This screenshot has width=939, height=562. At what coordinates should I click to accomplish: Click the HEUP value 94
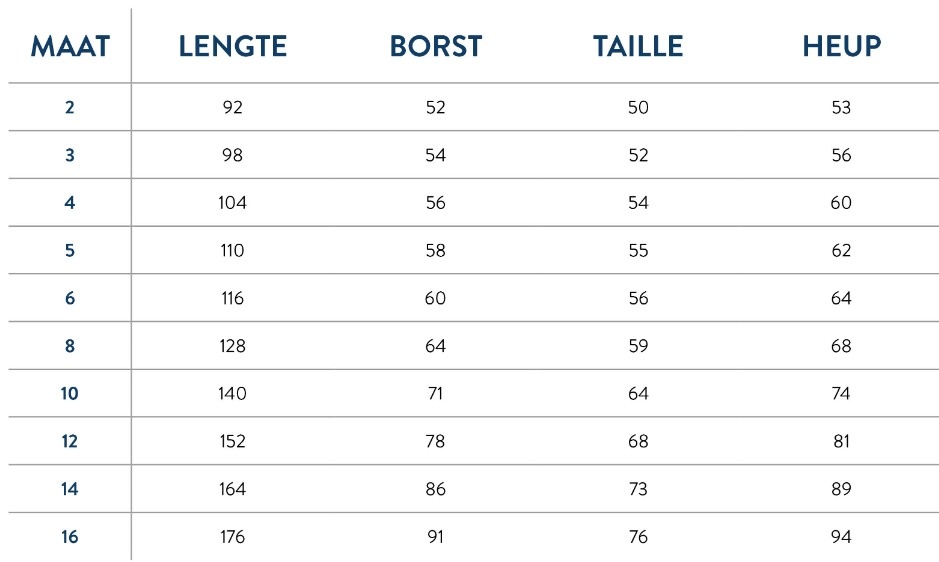(x=841, y=537)
